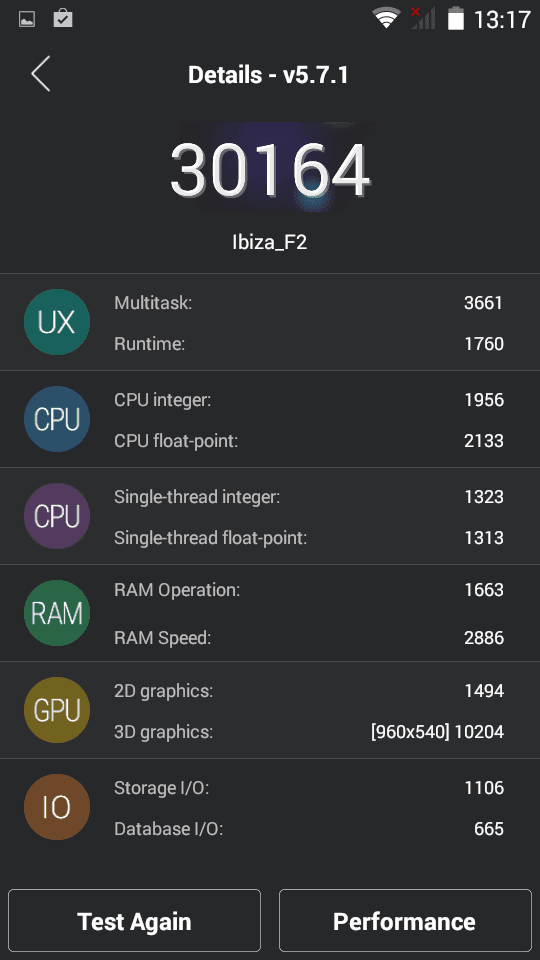Tap the battery indicator icon

point(456,18)
